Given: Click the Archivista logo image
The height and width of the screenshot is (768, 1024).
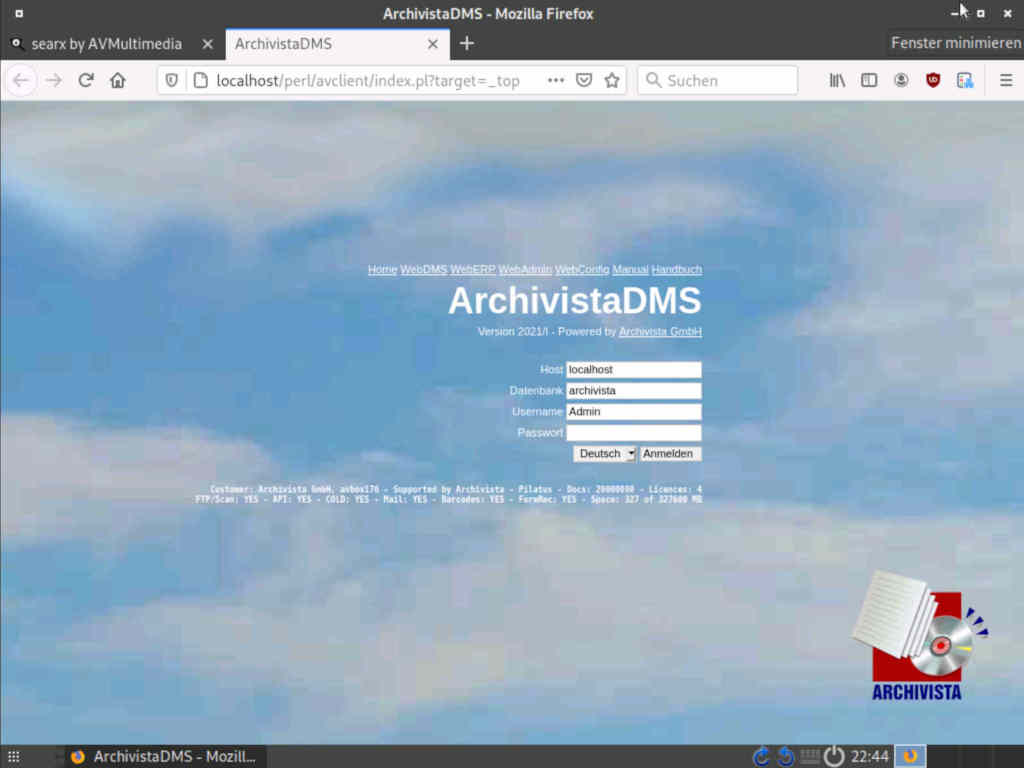Looking at the screenshot, I should (918, 636).
